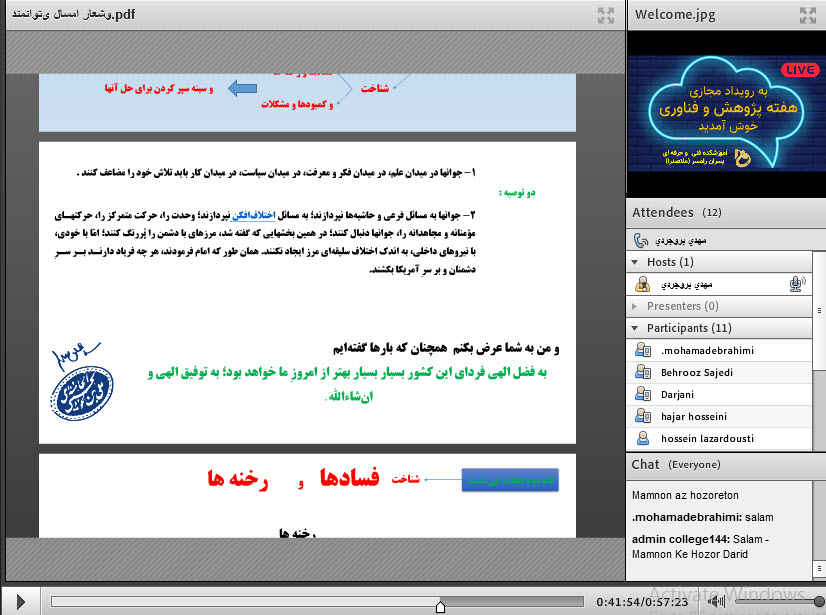
Task: Click the Welcome.jpg live event banner image
Action: click(x=726, y=113)
